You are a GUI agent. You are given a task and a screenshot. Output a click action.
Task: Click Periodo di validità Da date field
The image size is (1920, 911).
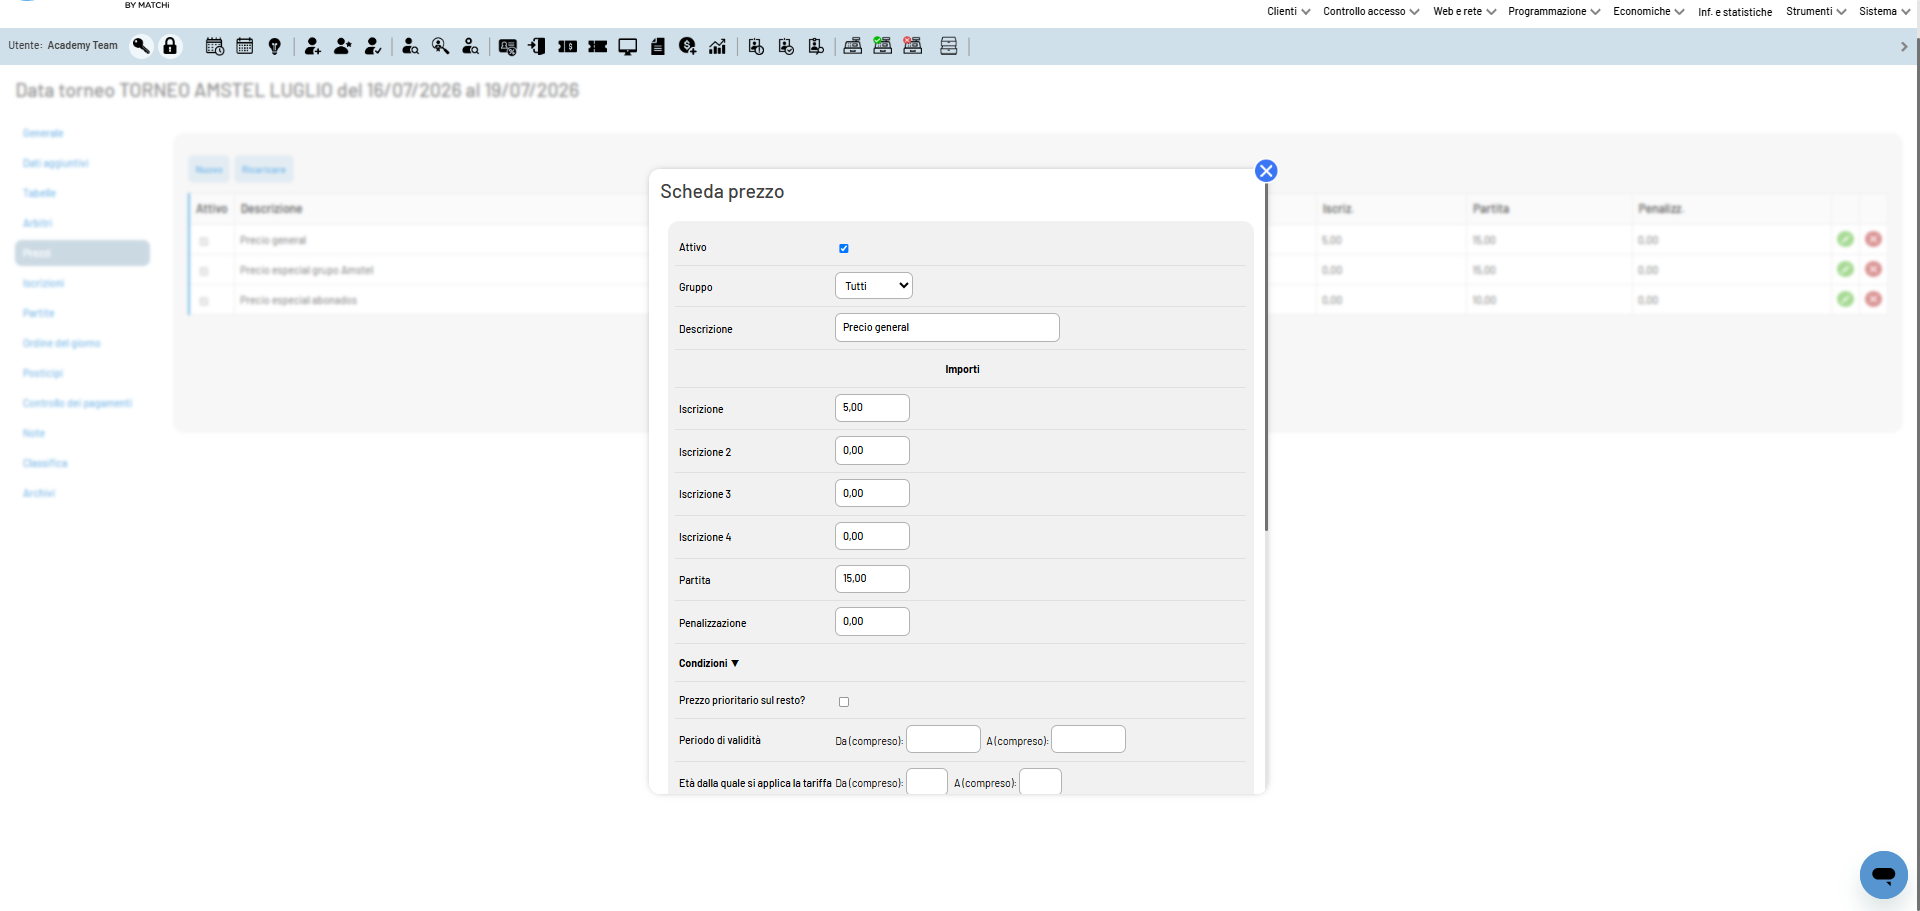pyautogui.click(x=943, y=740)
